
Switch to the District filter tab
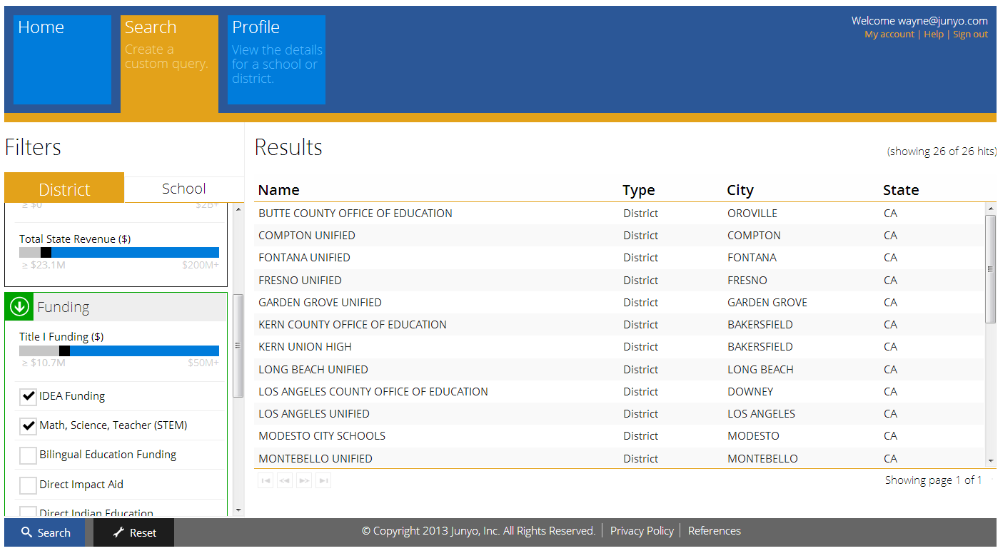click(x=64, y=188)
